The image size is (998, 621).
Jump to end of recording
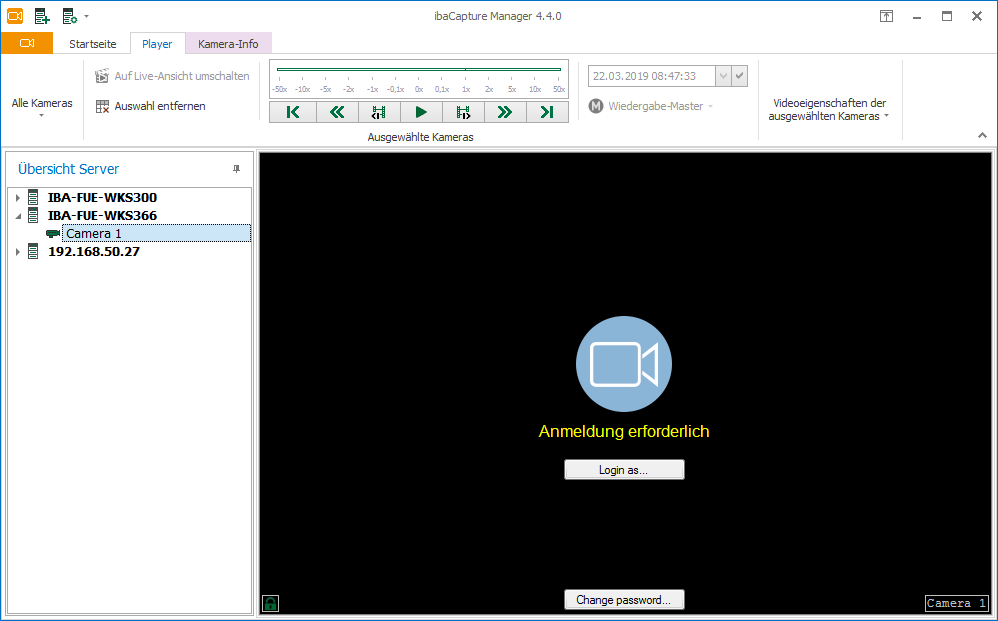coord(547,112)
